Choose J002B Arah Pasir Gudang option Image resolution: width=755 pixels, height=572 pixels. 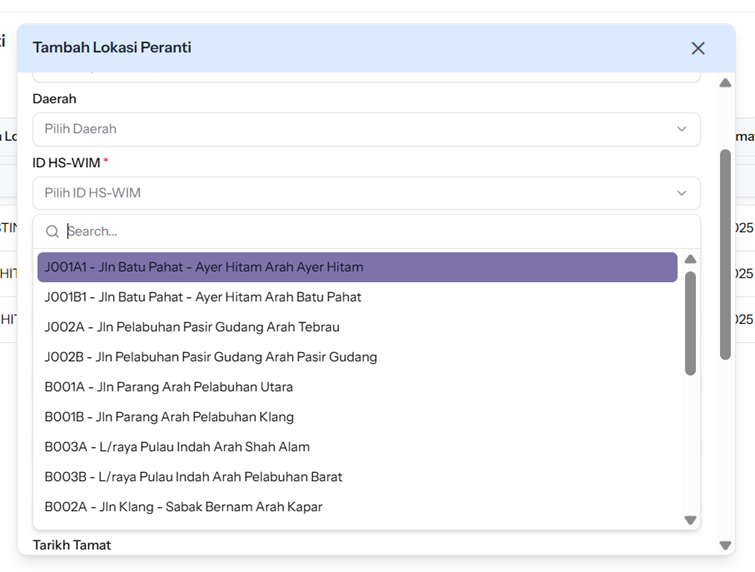point(357,357)
